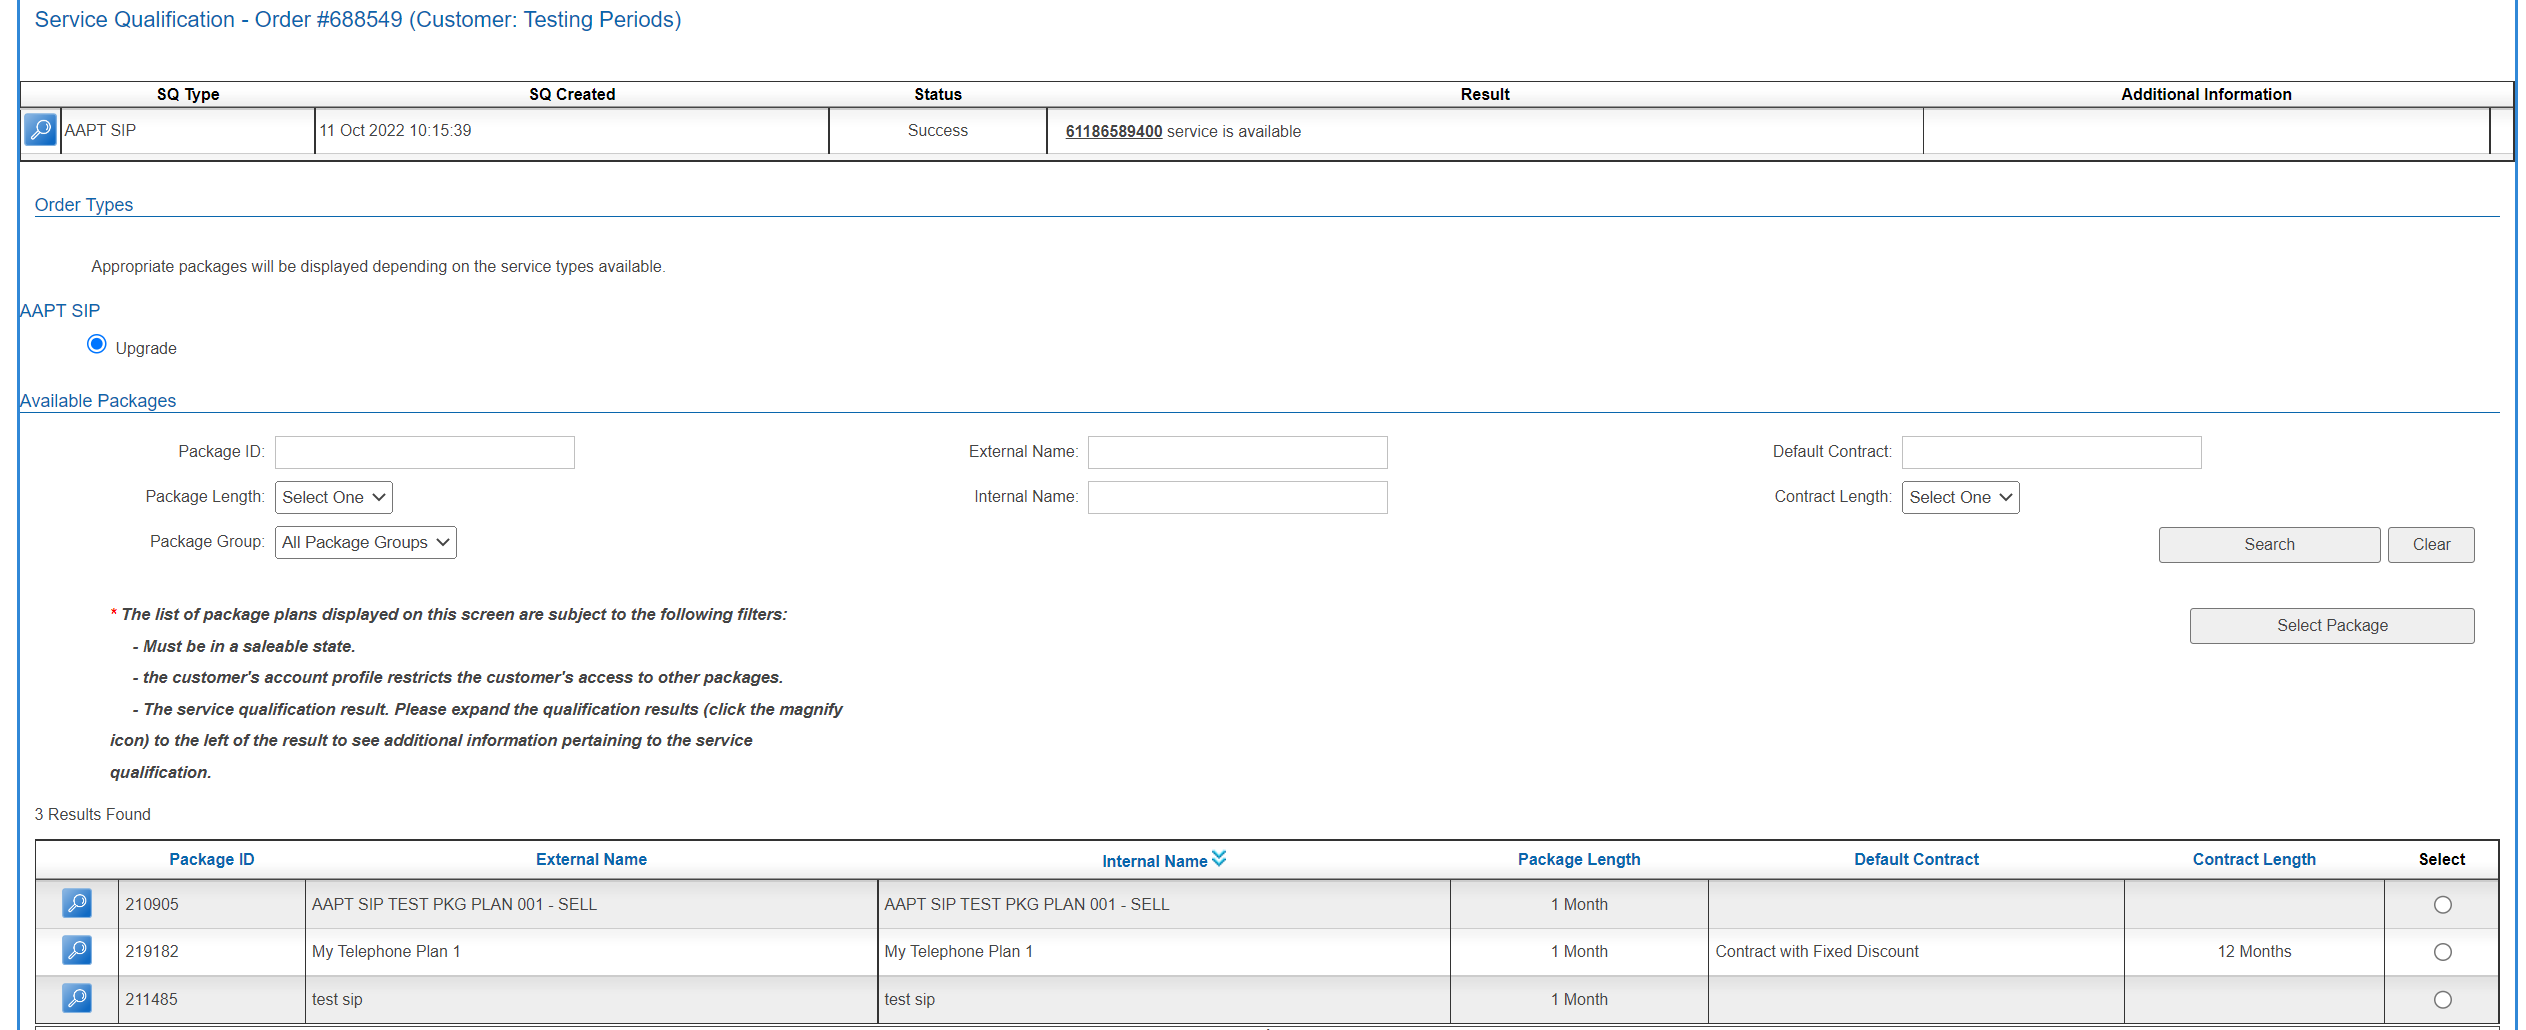
Task: Click the Select Package button
Action: tap(2331, 626)
